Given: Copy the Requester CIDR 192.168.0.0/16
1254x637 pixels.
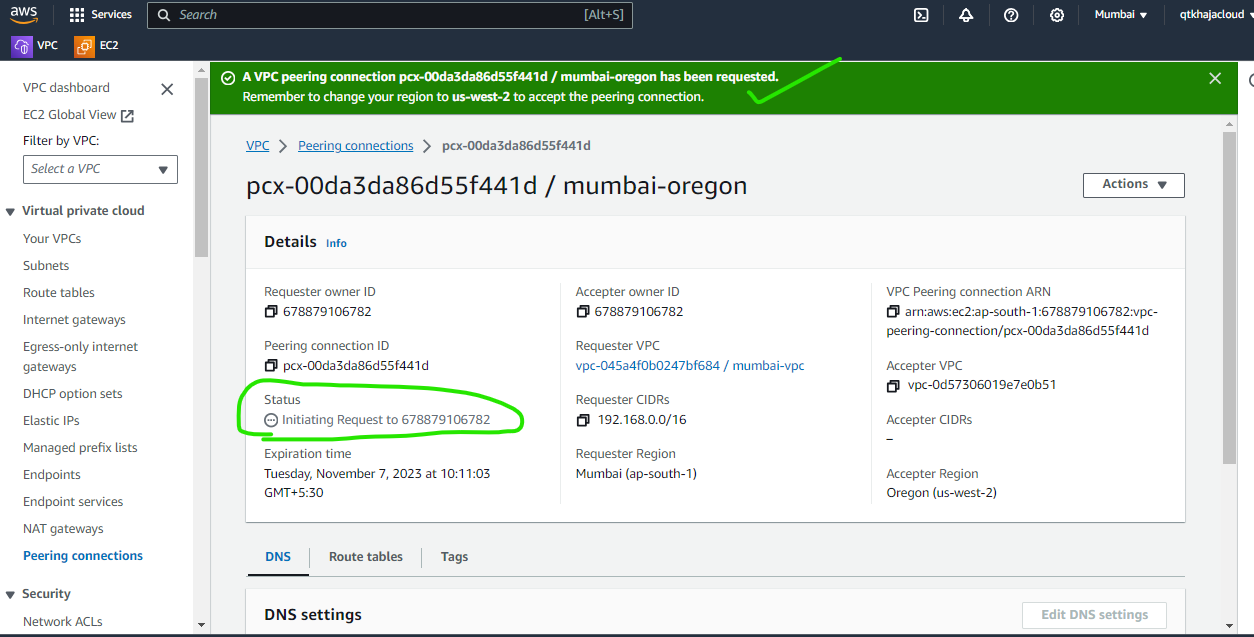Looking at the screenshot, I should coord(583,420).
